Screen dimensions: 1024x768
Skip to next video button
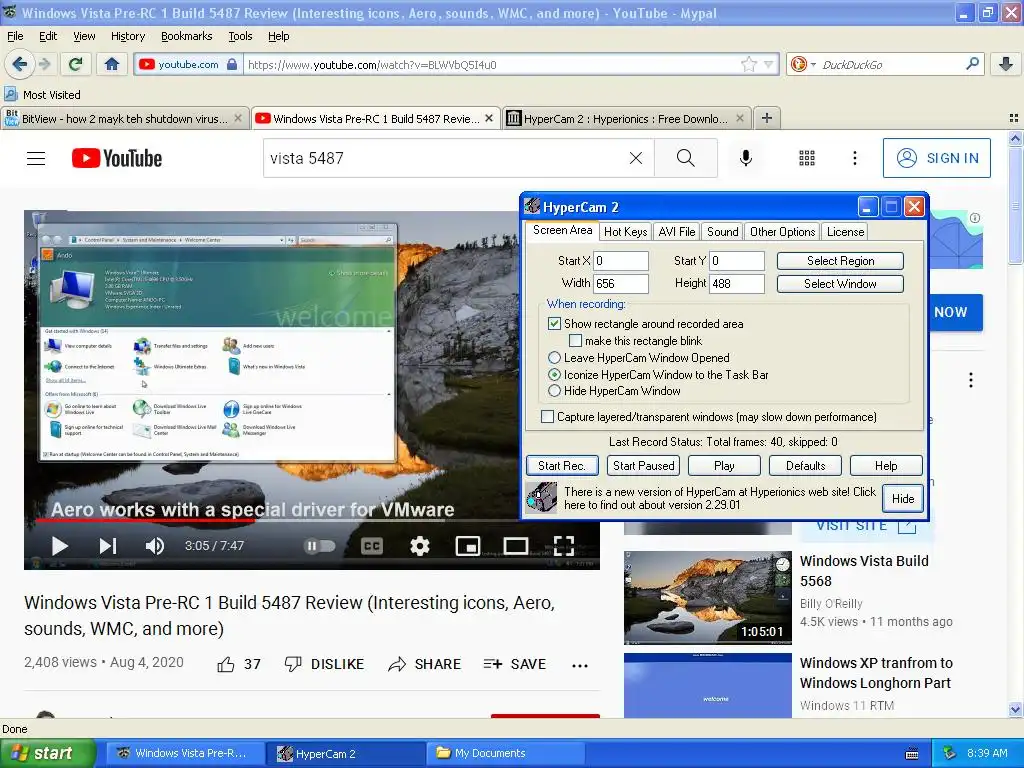click(107, 545)
